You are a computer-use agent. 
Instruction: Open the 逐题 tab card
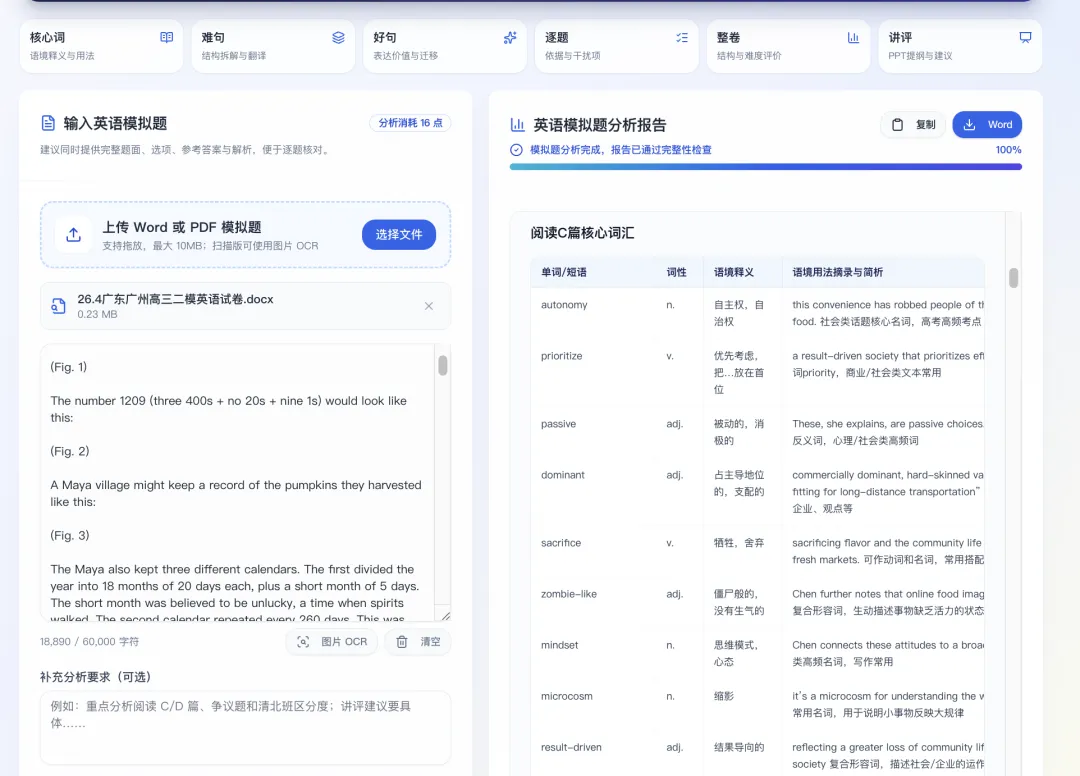[x=616, y=46]
